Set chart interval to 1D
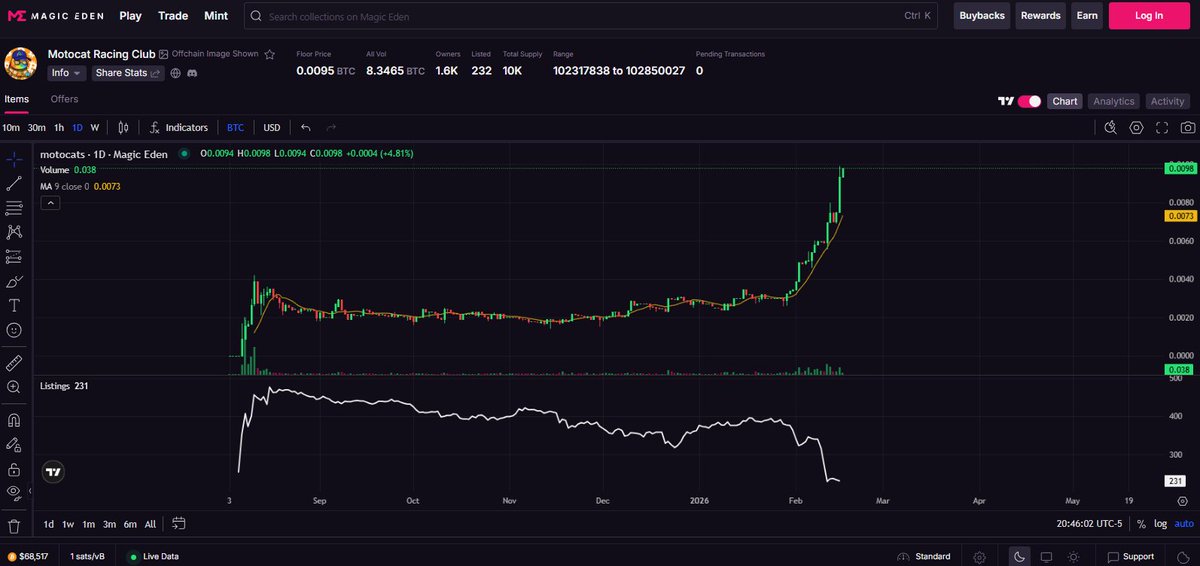 (x=78, y=128)
